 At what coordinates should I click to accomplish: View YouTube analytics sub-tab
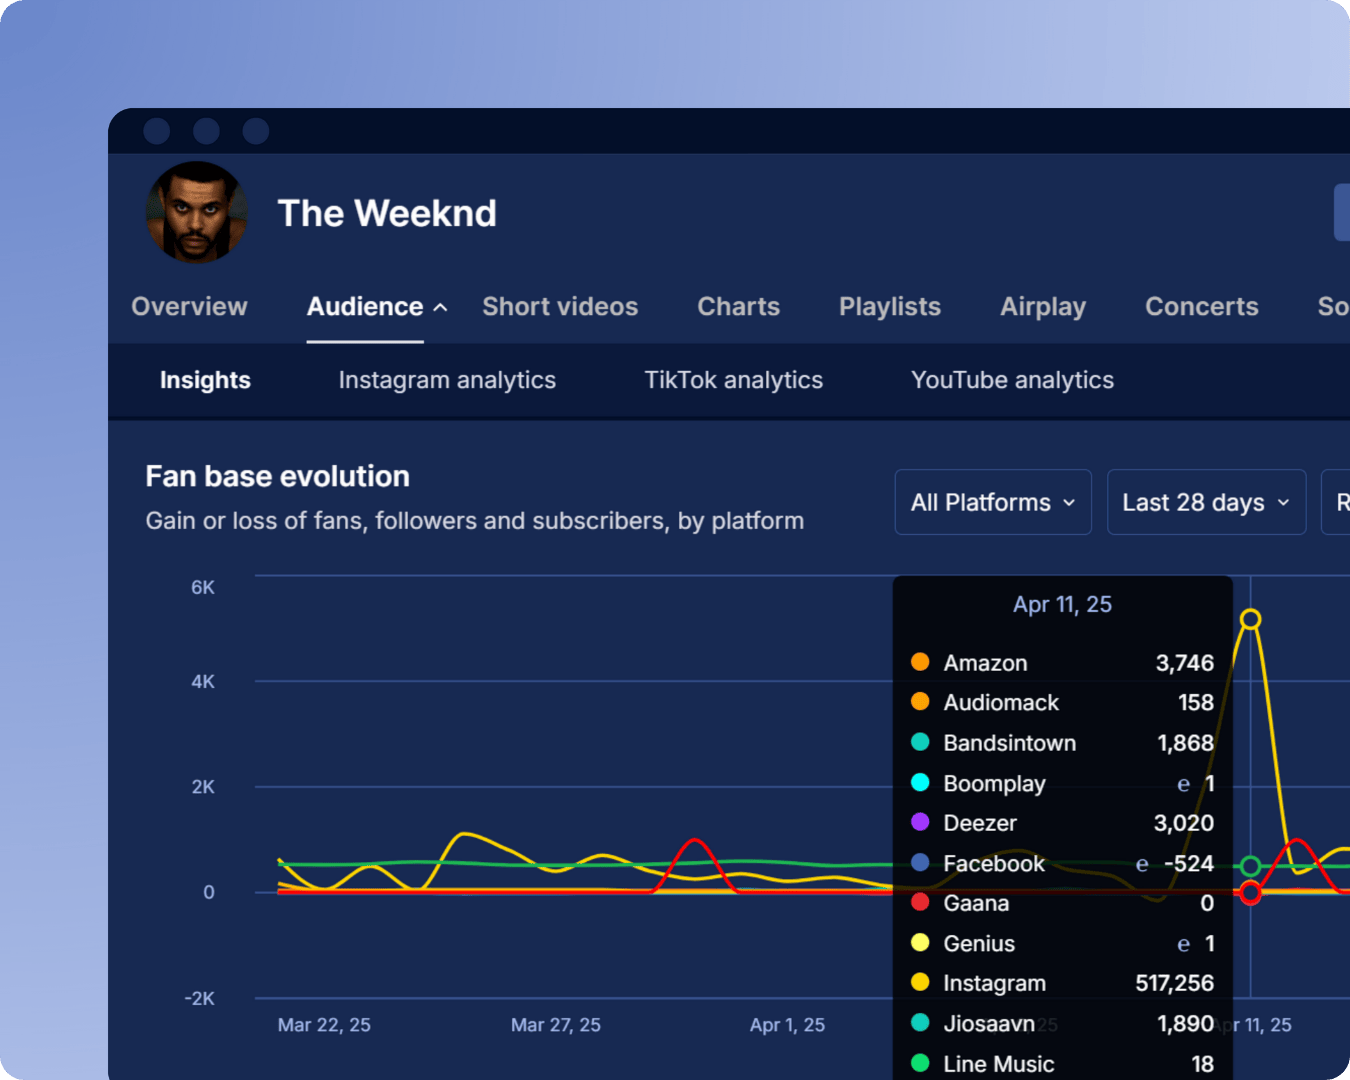coord(1012,380)
